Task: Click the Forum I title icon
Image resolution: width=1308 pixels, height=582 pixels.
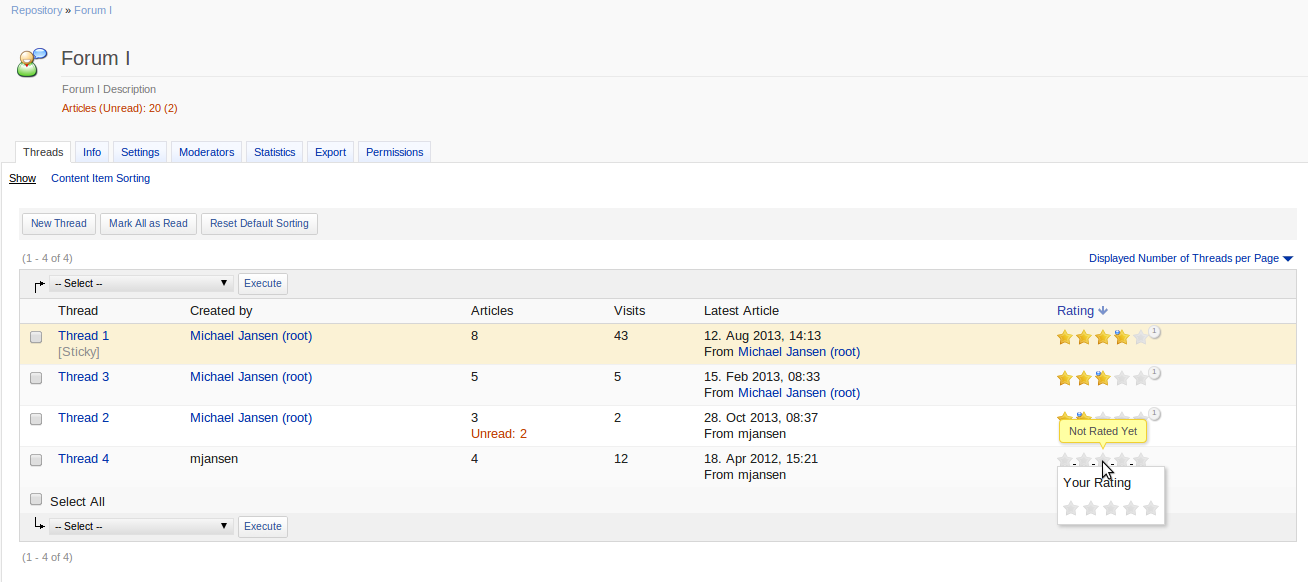Action: 32,62
